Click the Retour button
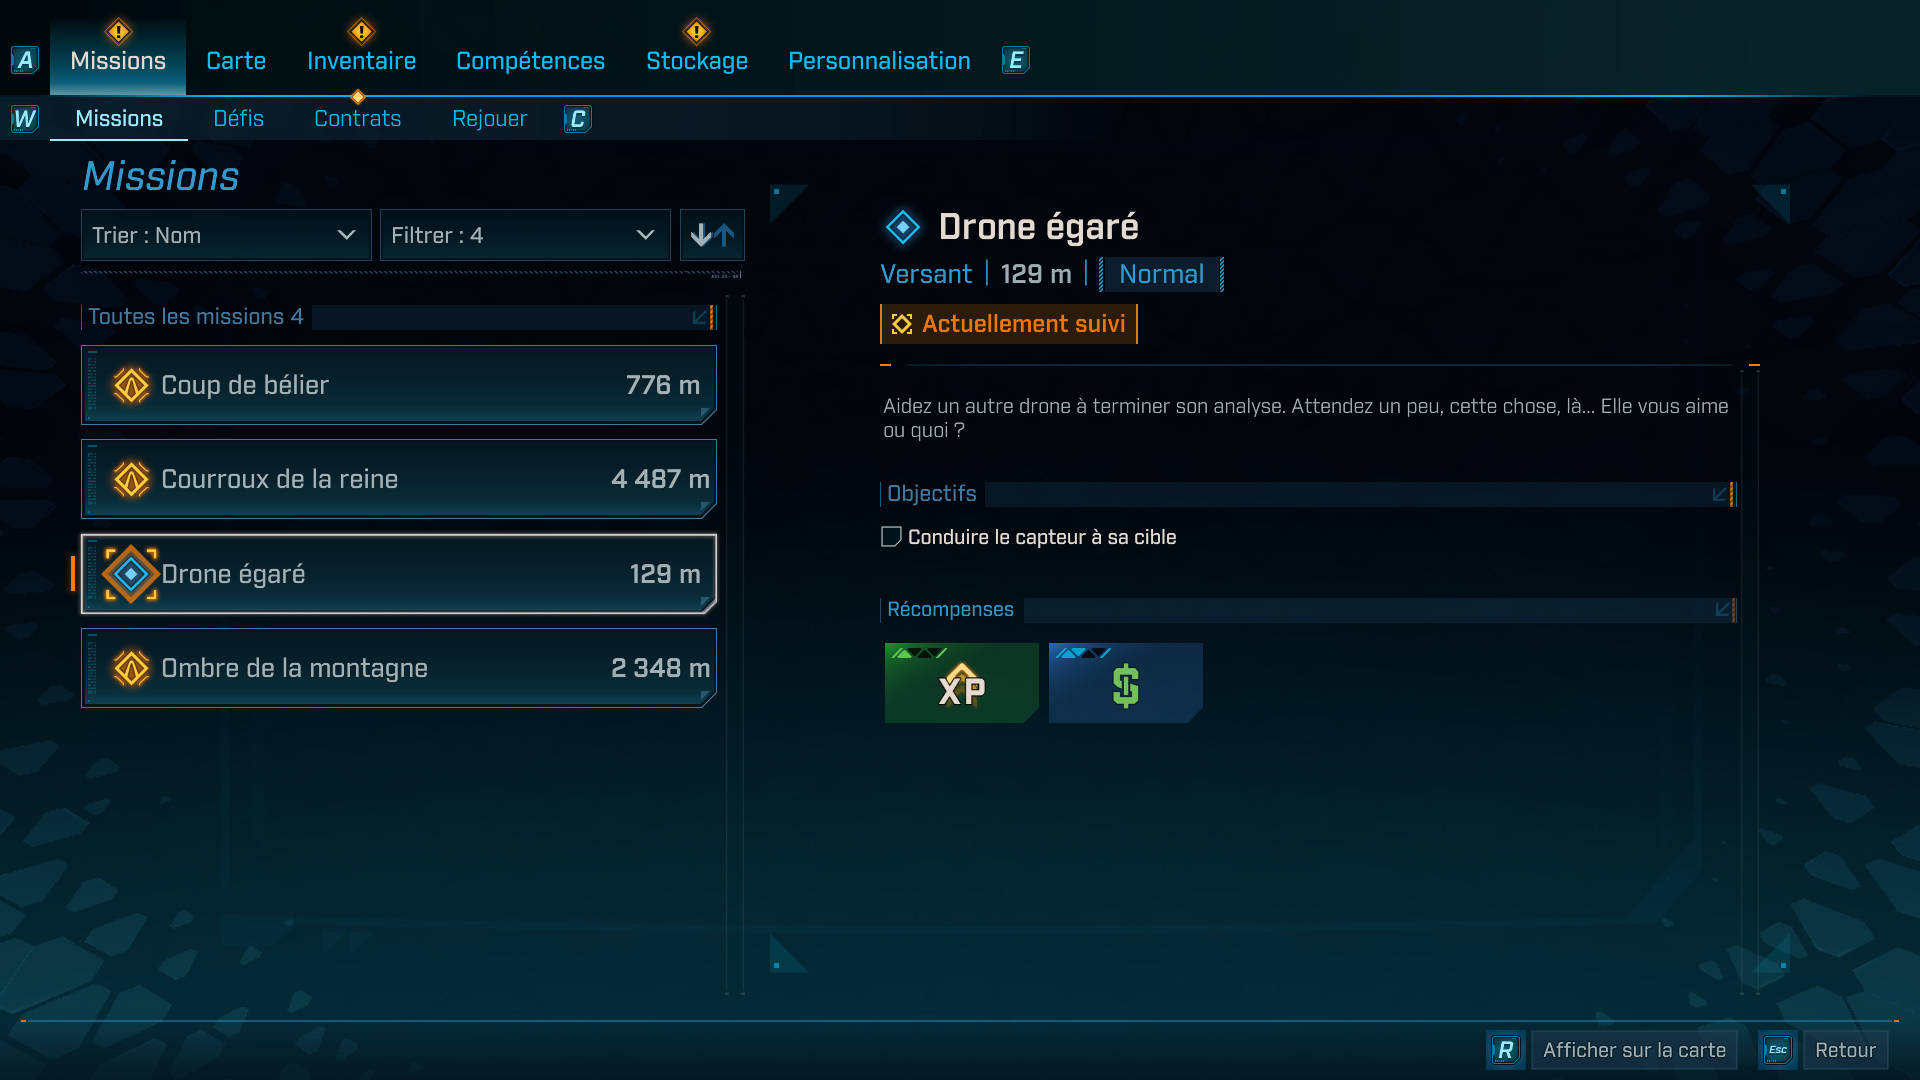This screenshot has height=1080, width=1920. 1845,1050
